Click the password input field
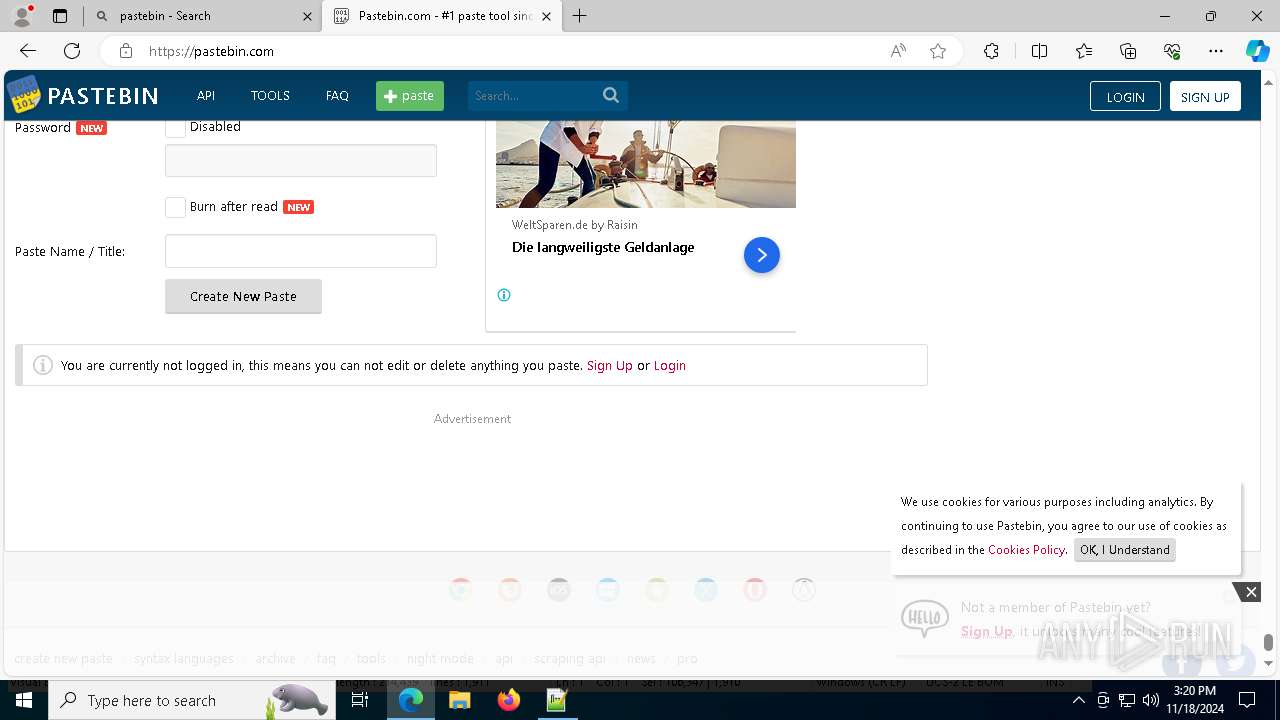This screenshot has height=720, width=1280. click(x=301, y=161)
